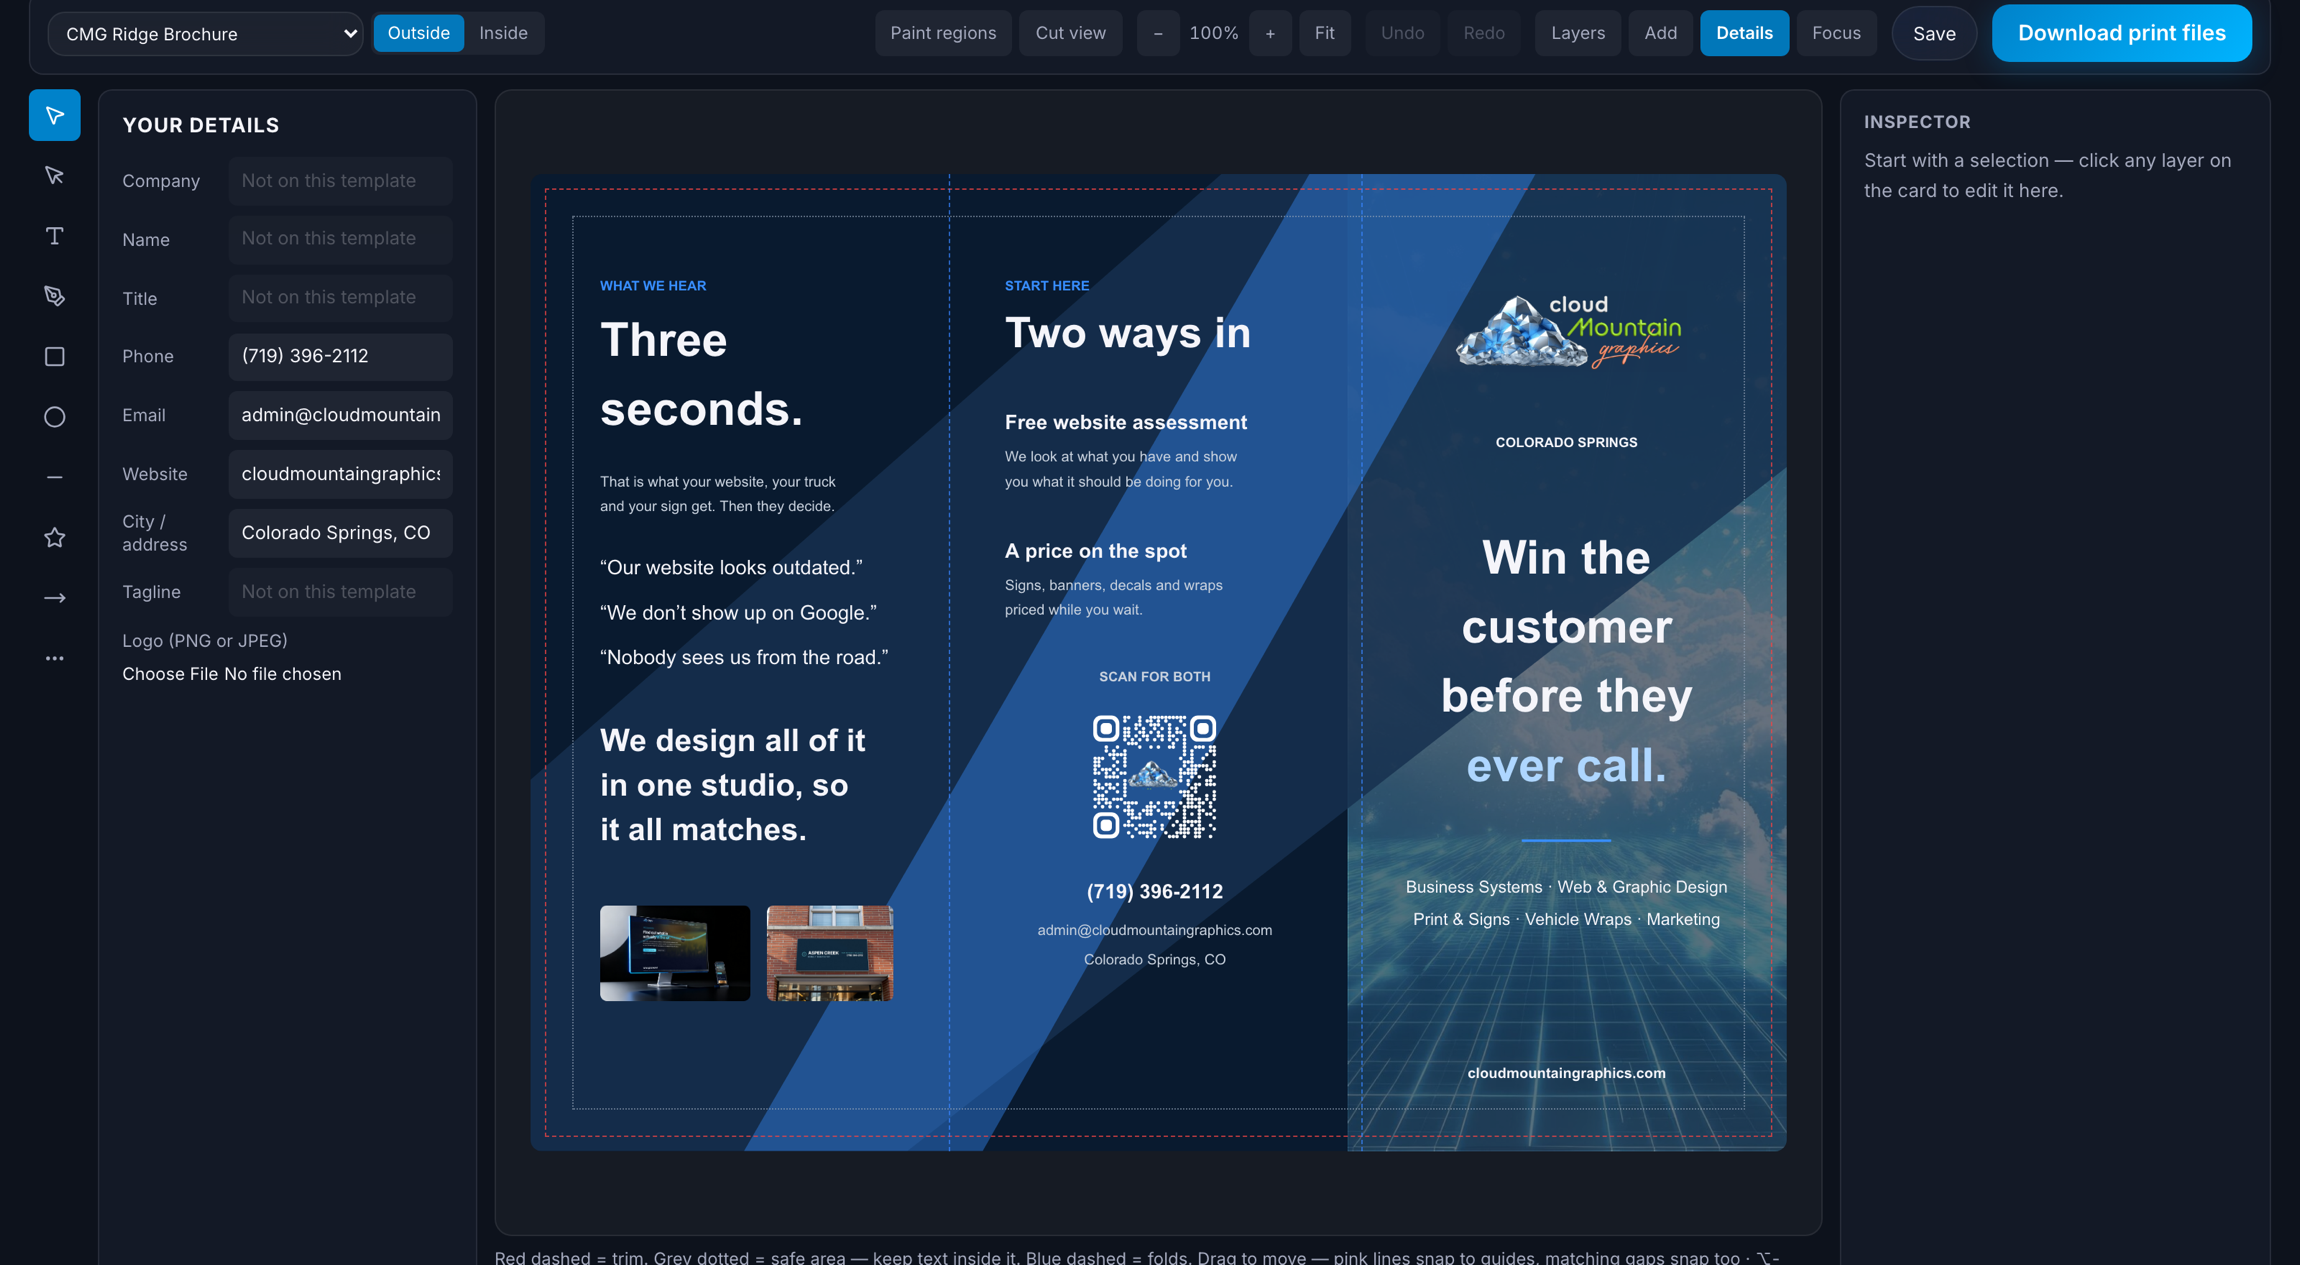Select the Cloud Mountain Graphics logo
The height and width of the screenshot is (1265, 2300).
click(x=1567, y=332)
